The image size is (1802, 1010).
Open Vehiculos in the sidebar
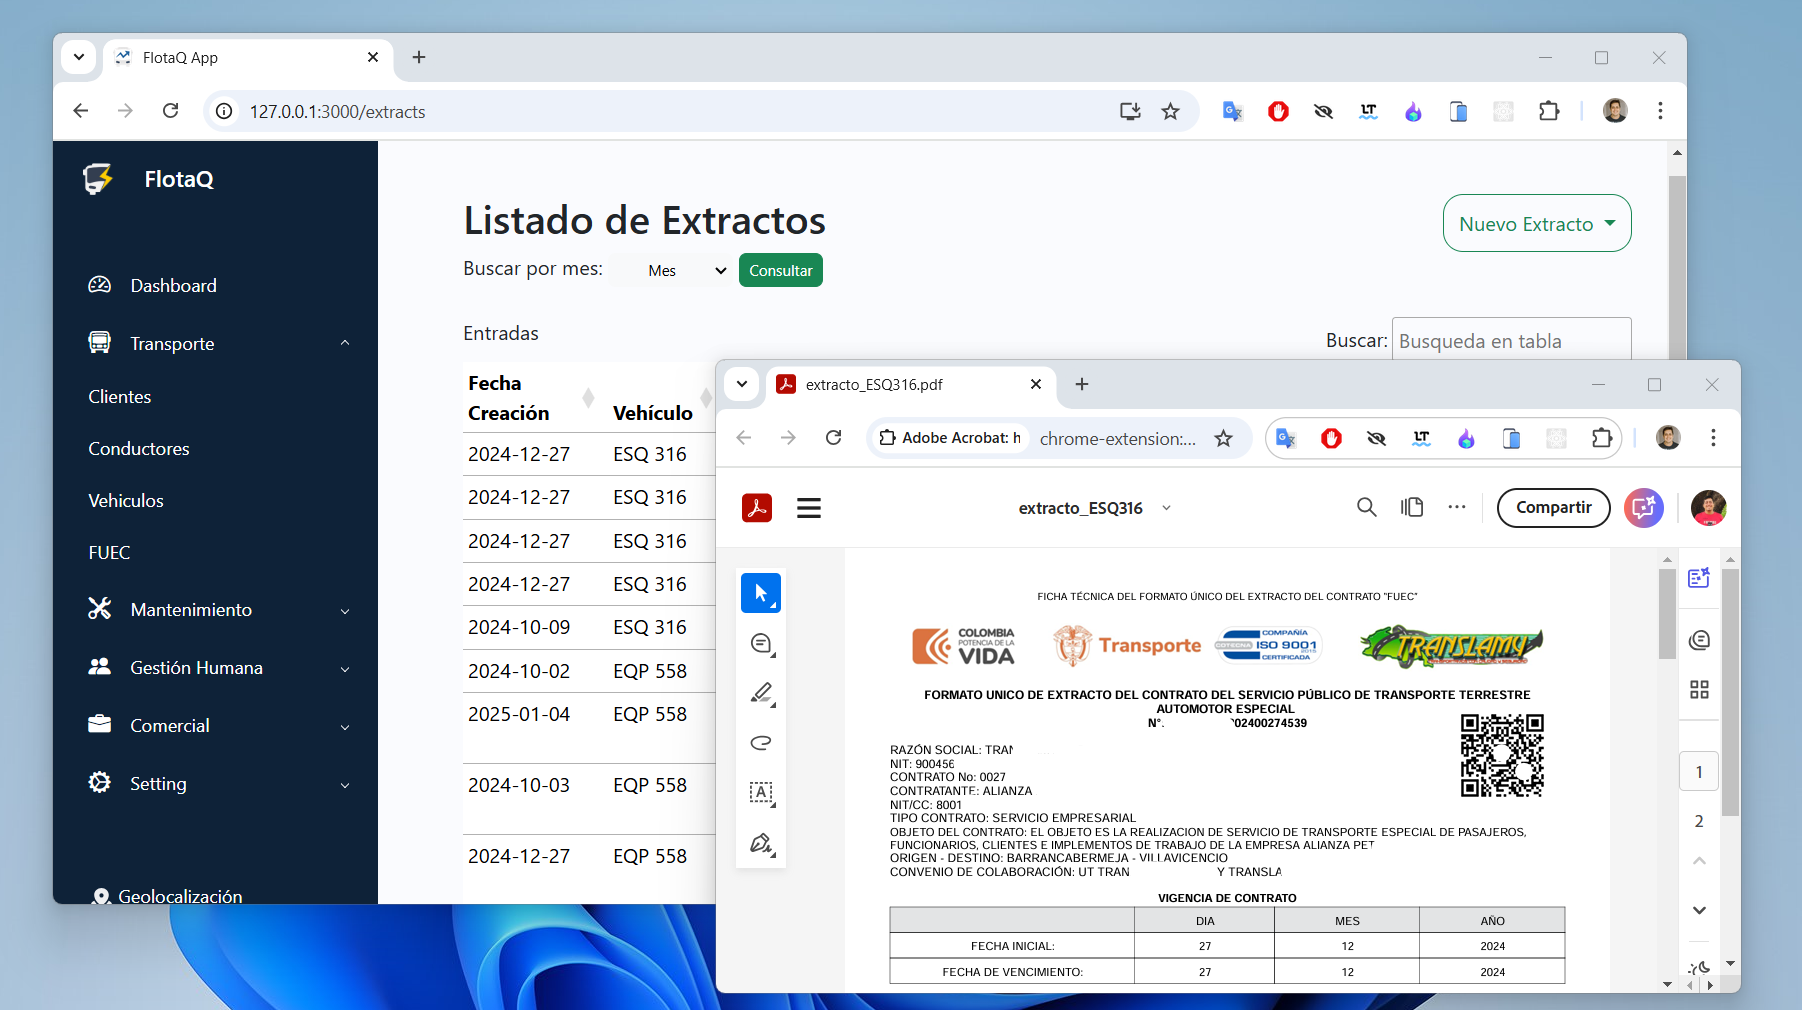[x=126, y=501]
